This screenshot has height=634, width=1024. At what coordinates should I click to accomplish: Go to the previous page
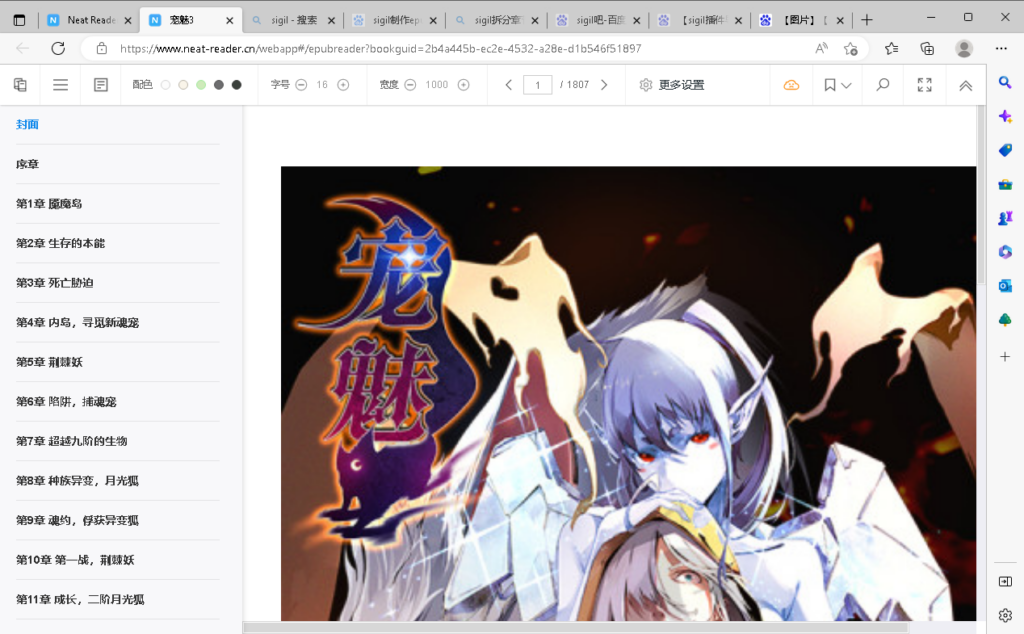[x=509, y=85]
